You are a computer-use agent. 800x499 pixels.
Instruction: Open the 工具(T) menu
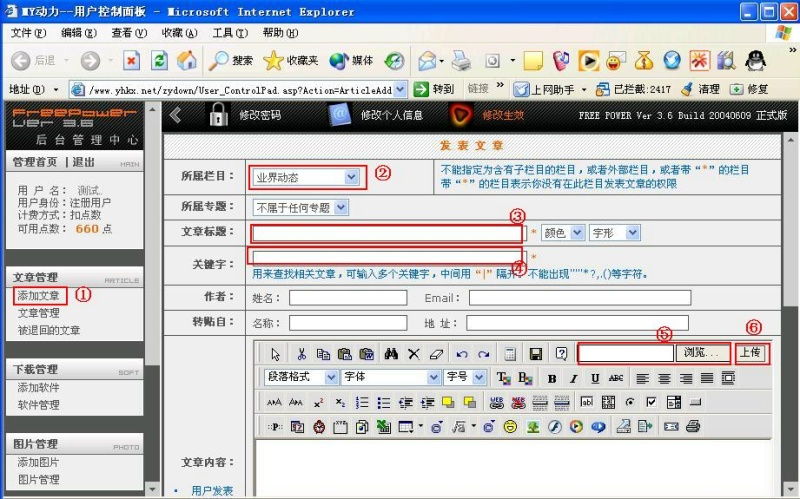click(229, 33)
